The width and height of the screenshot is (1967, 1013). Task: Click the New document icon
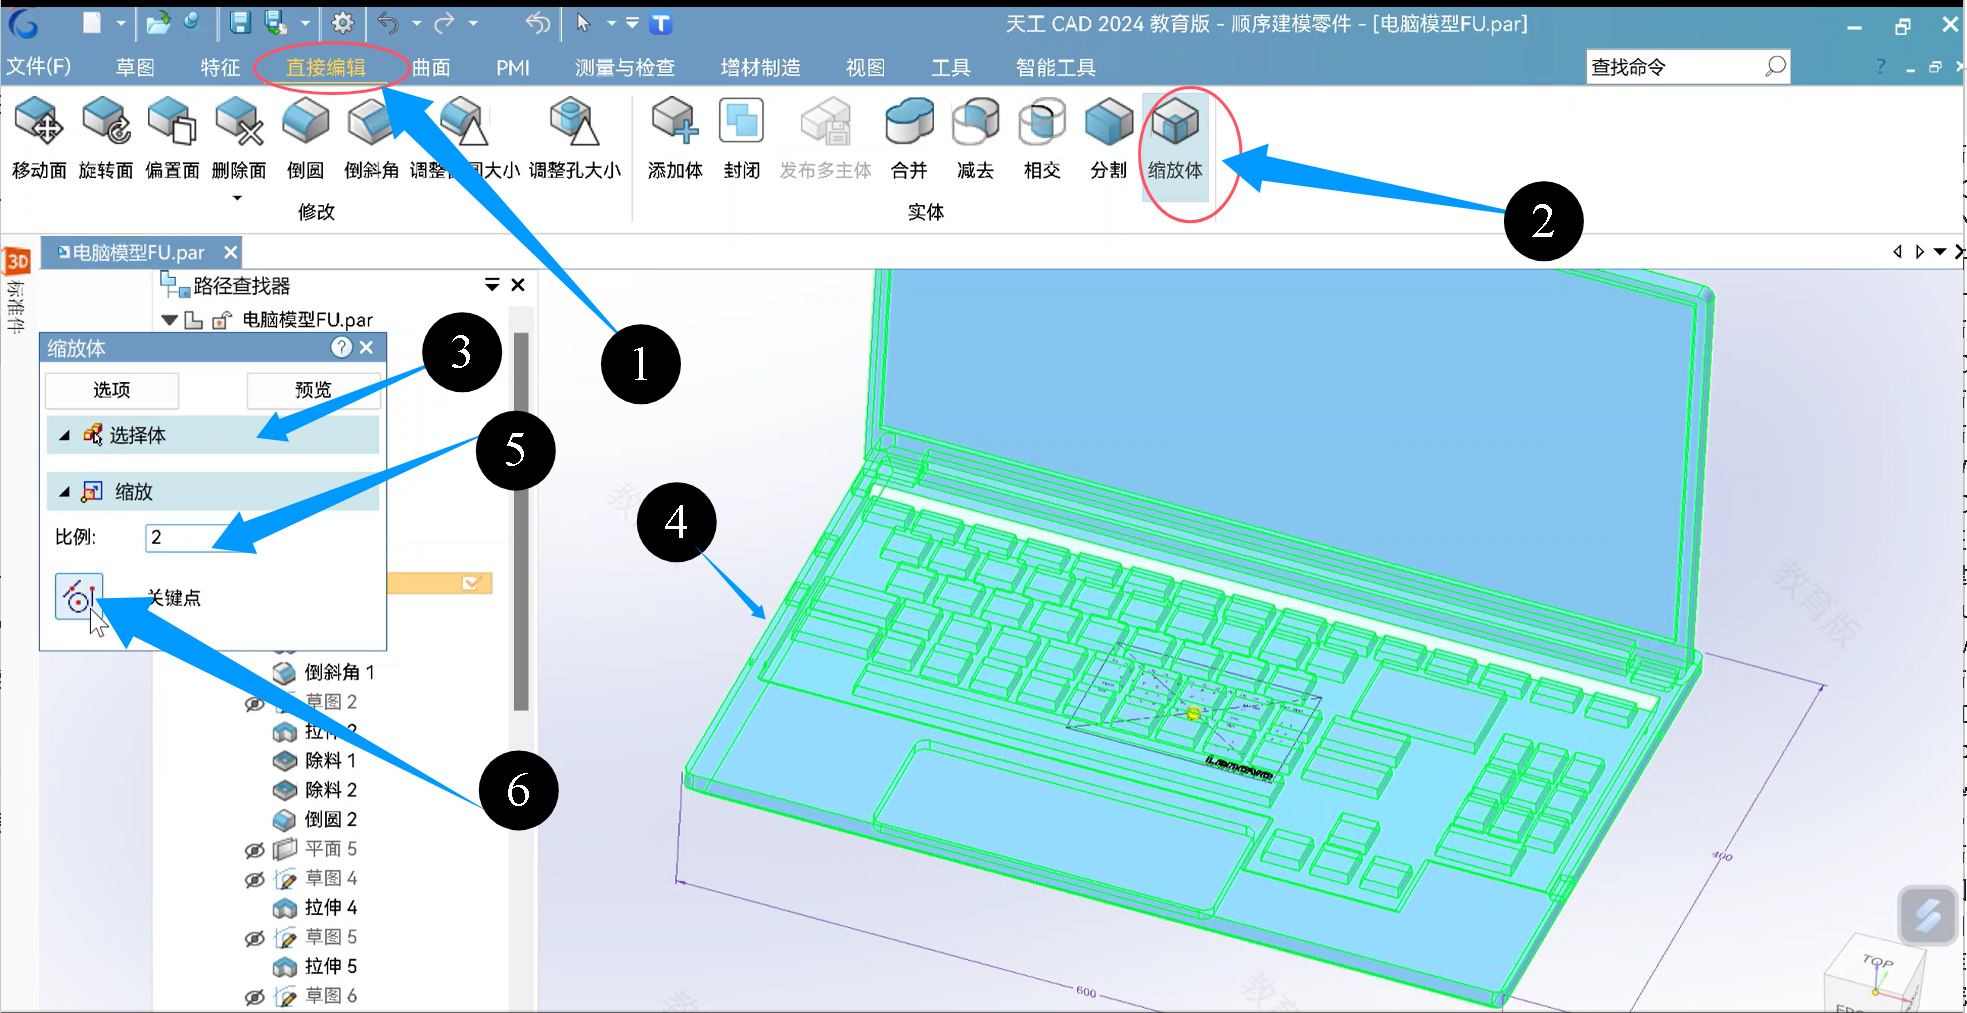coord(91,22)
